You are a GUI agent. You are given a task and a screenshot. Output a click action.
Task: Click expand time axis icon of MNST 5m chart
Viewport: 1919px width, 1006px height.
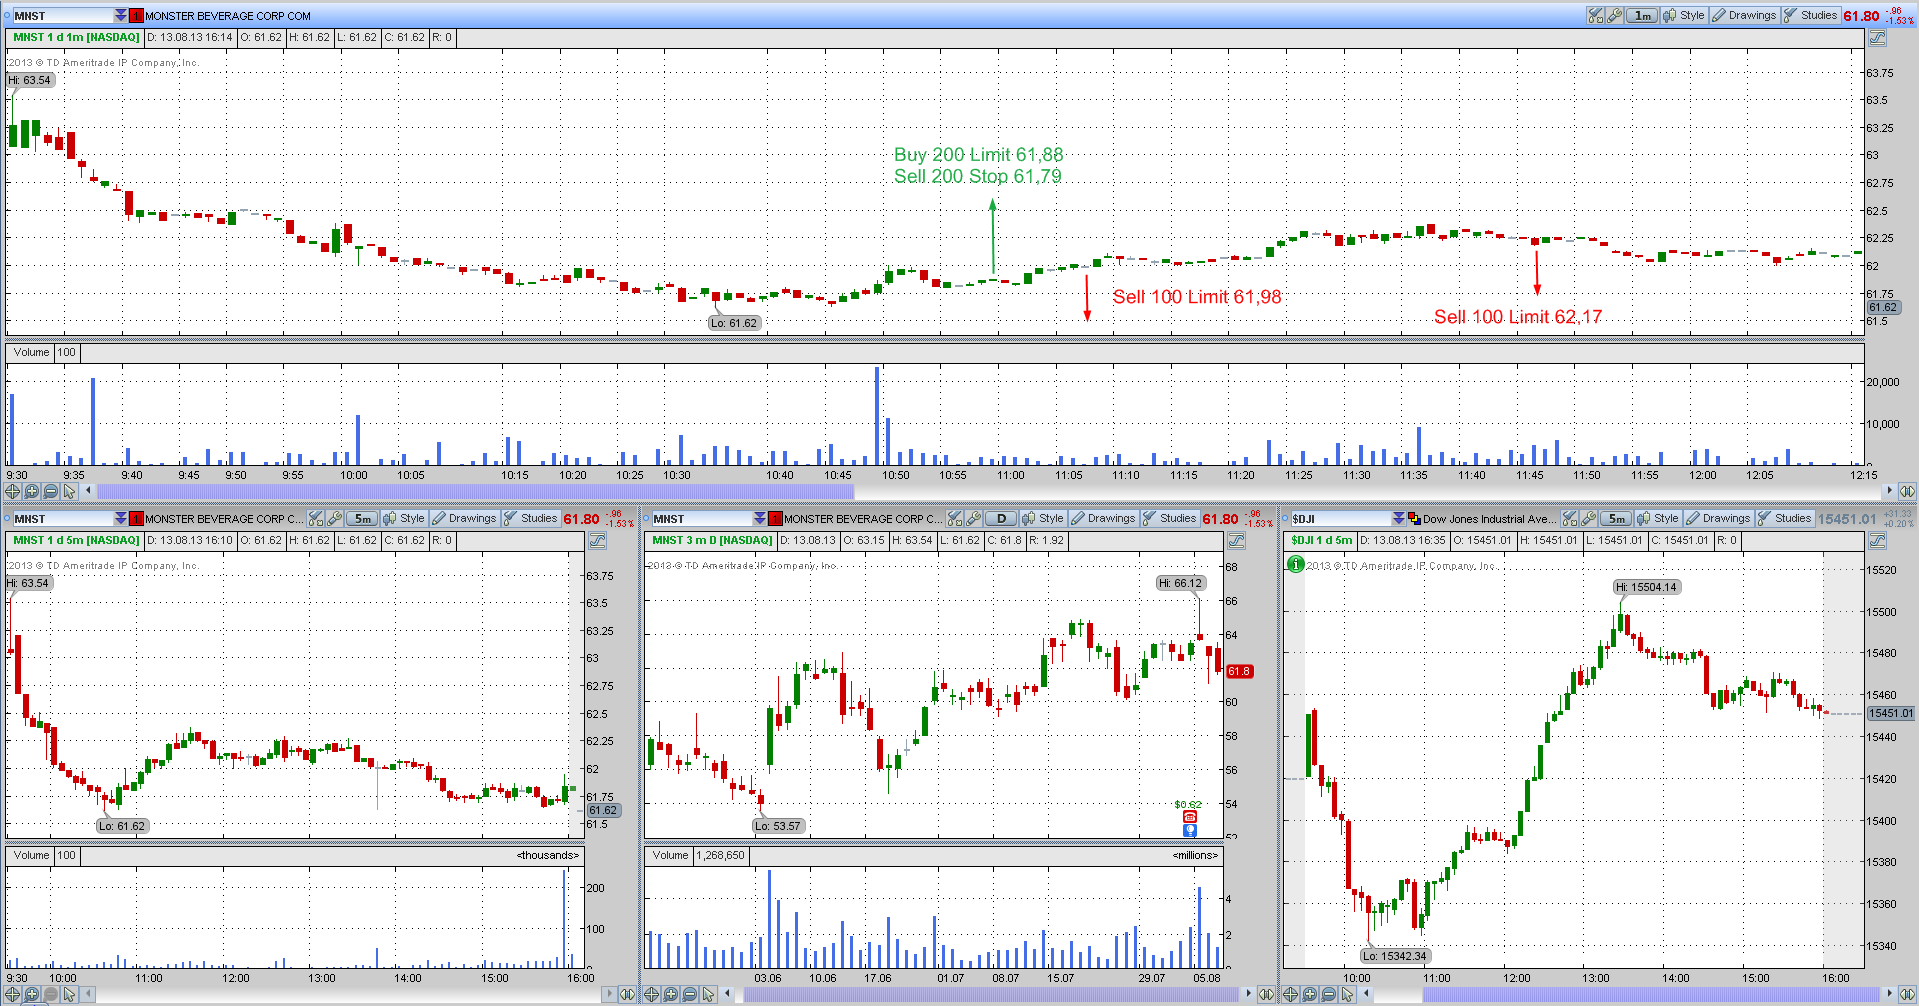[x=627, y=994]
